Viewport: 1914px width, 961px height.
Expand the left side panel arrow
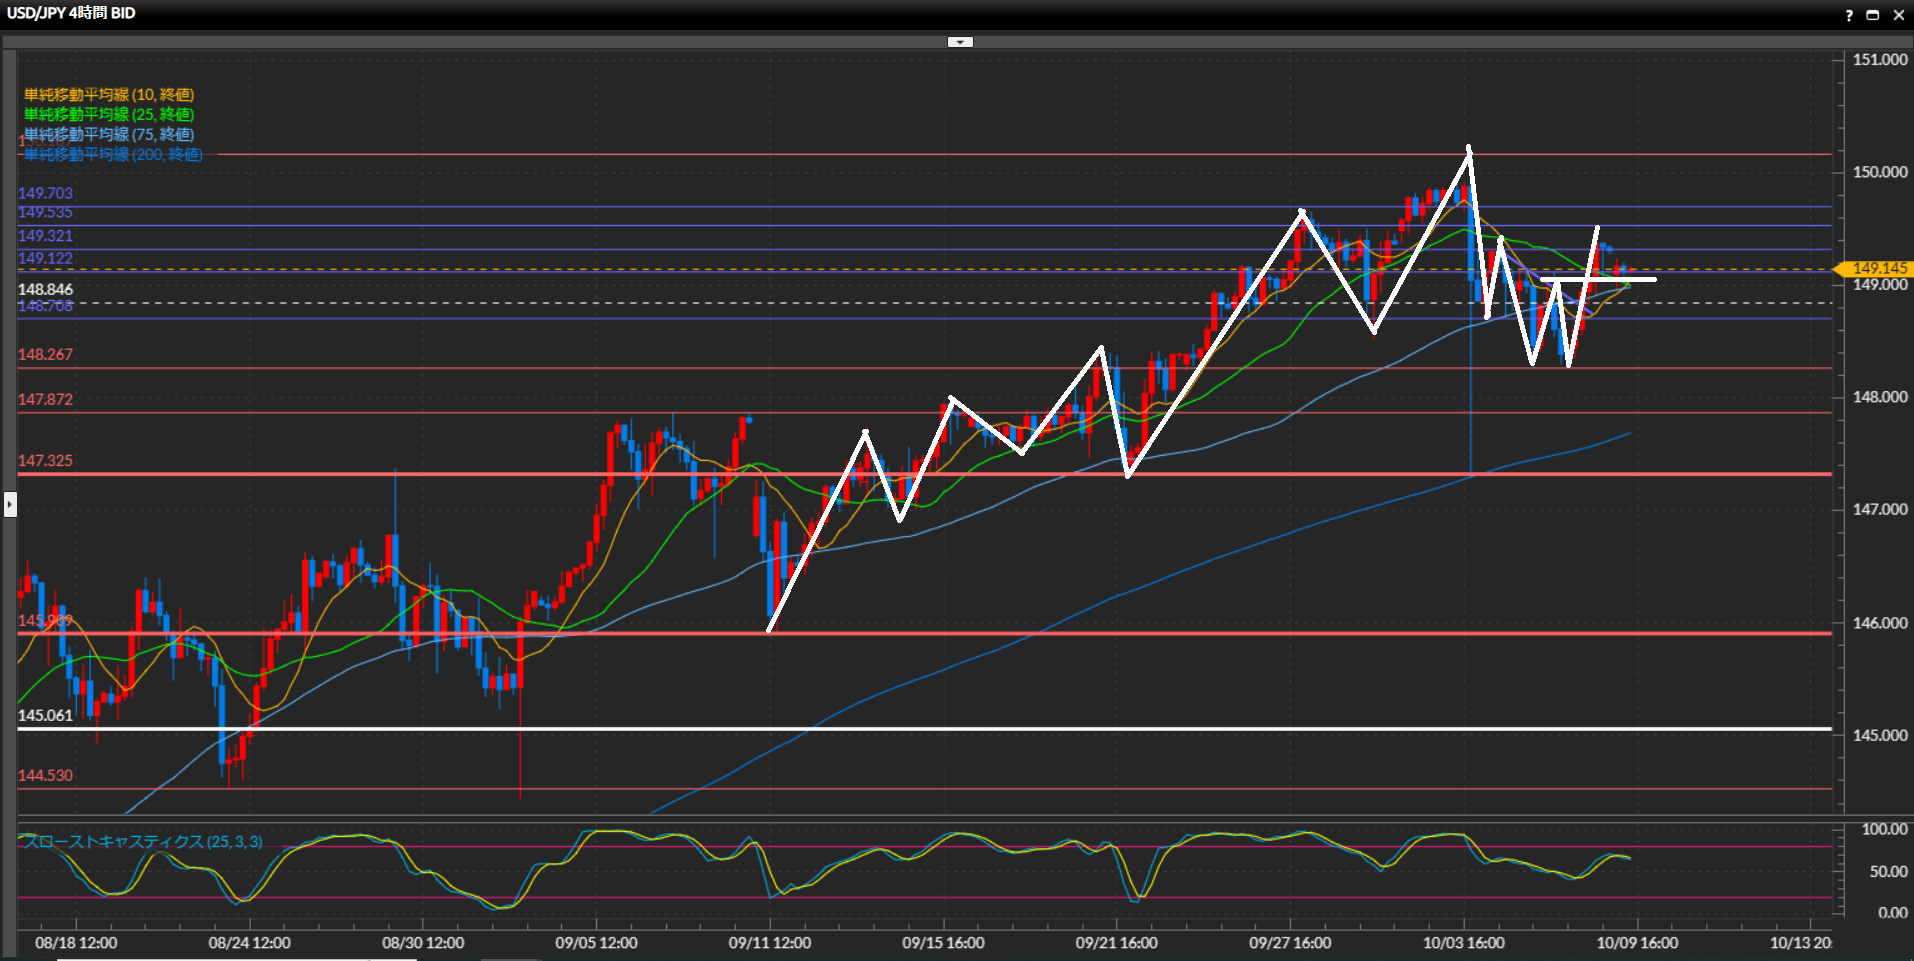point(10,504)
